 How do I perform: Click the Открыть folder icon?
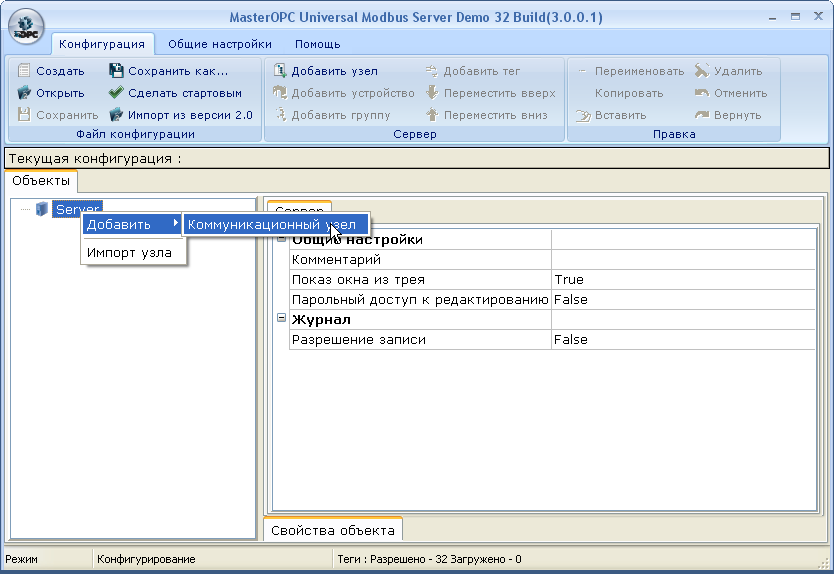click(x=23, y=93)
